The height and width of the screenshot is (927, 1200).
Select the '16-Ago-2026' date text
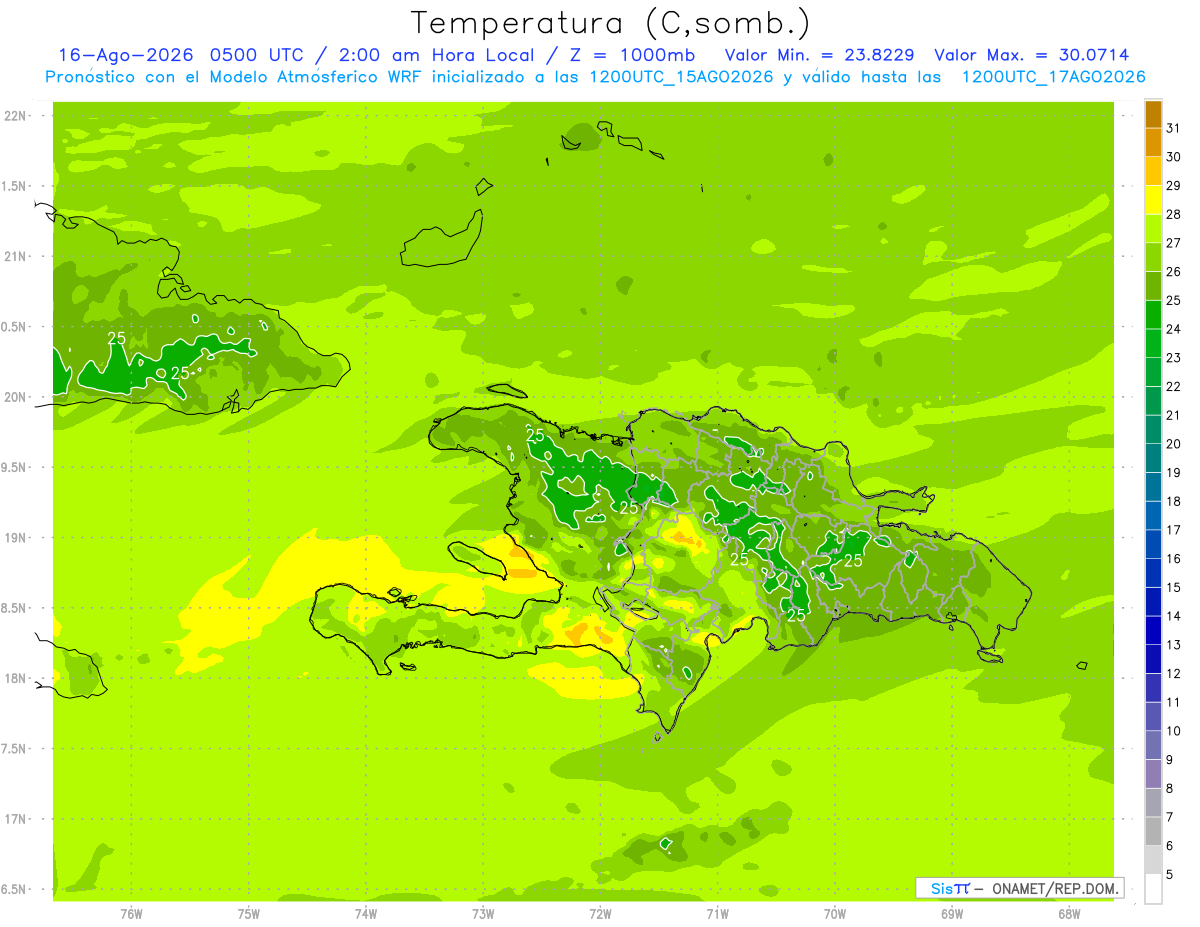(126, 55)
